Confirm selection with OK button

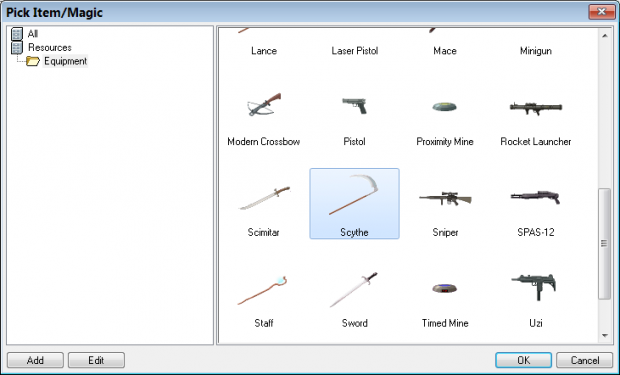click(x=524, y=360)
